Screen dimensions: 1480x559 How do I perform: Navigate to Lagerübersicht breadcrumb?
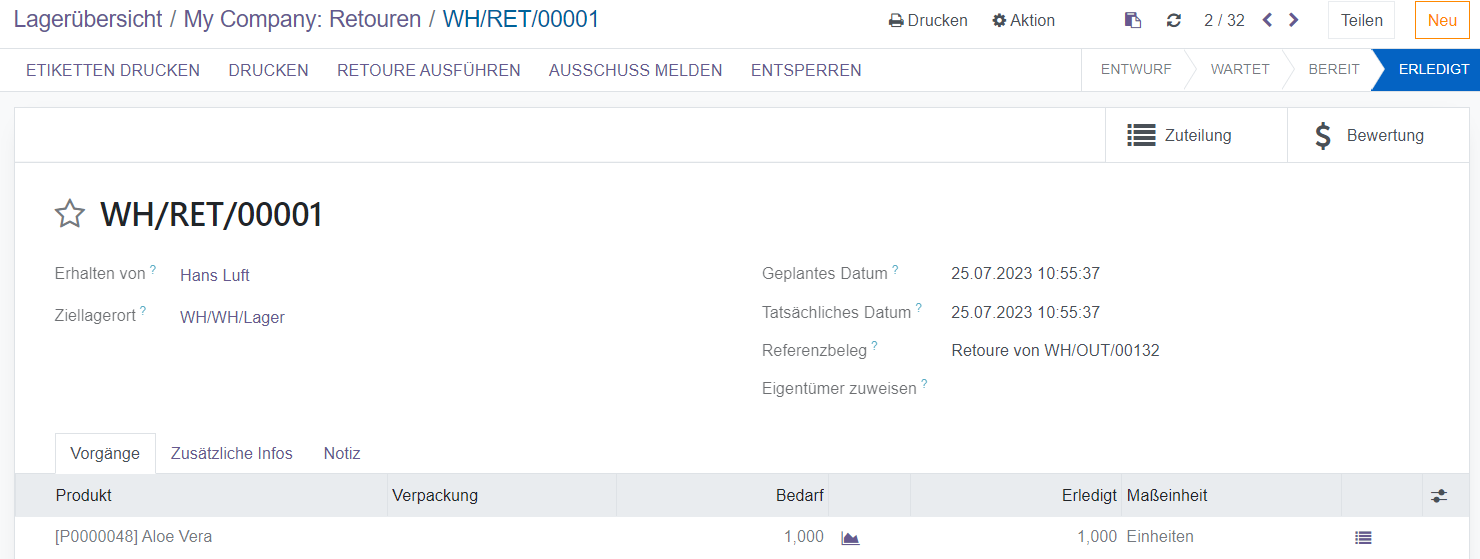[86, 19]
